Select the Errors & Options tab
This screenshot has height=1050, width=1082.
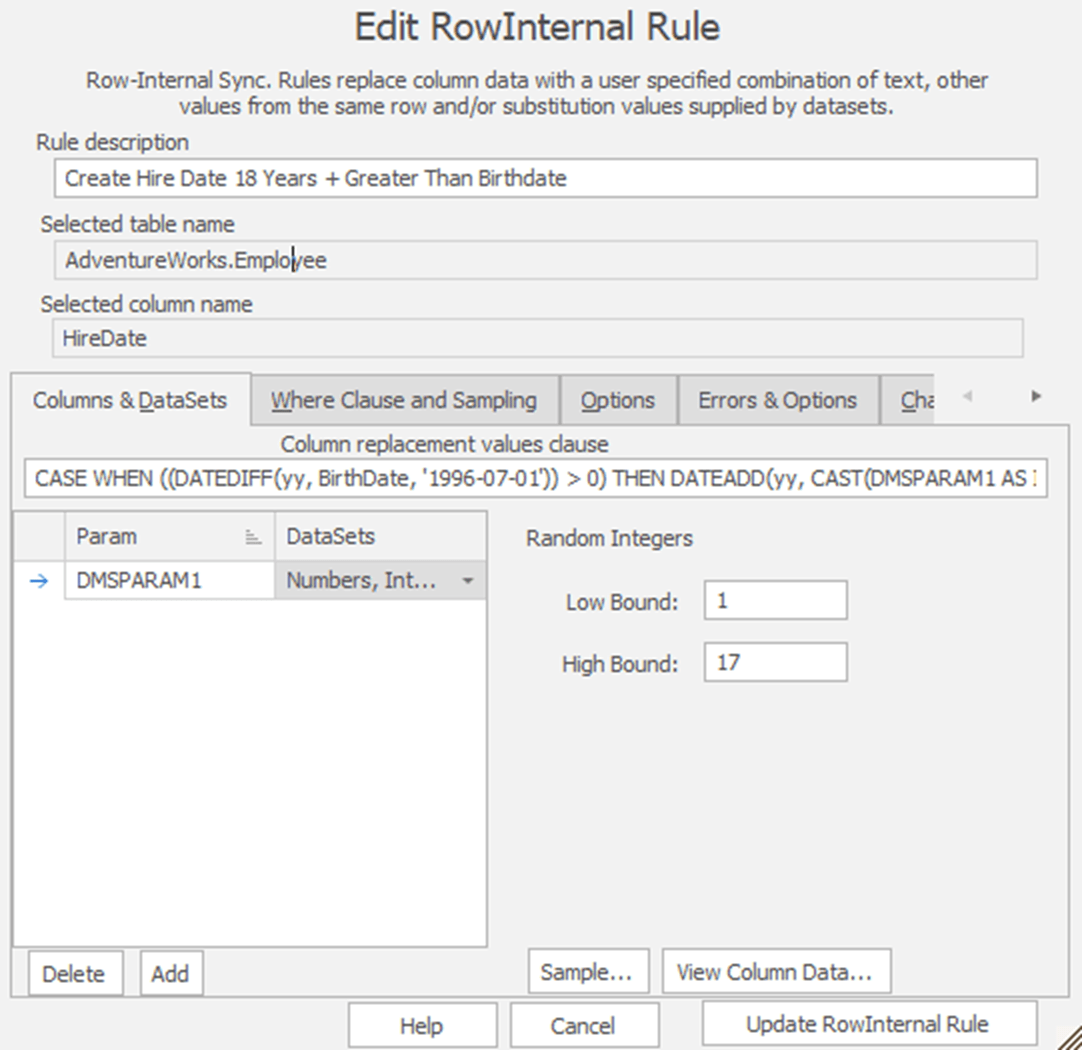point(778,399)
